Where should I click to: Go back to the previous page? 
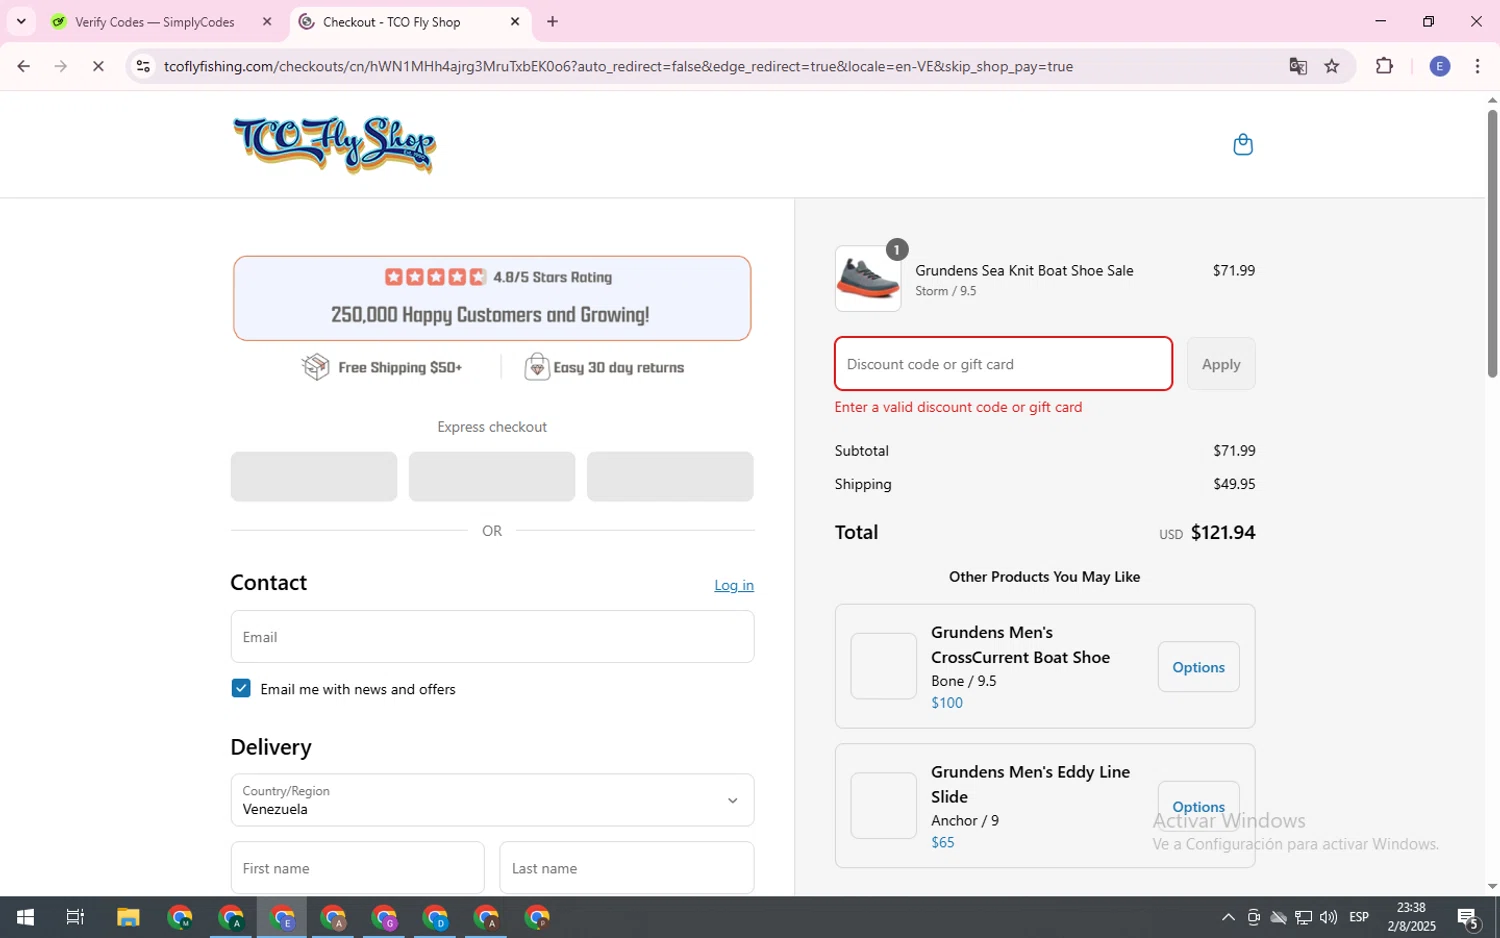23,67
